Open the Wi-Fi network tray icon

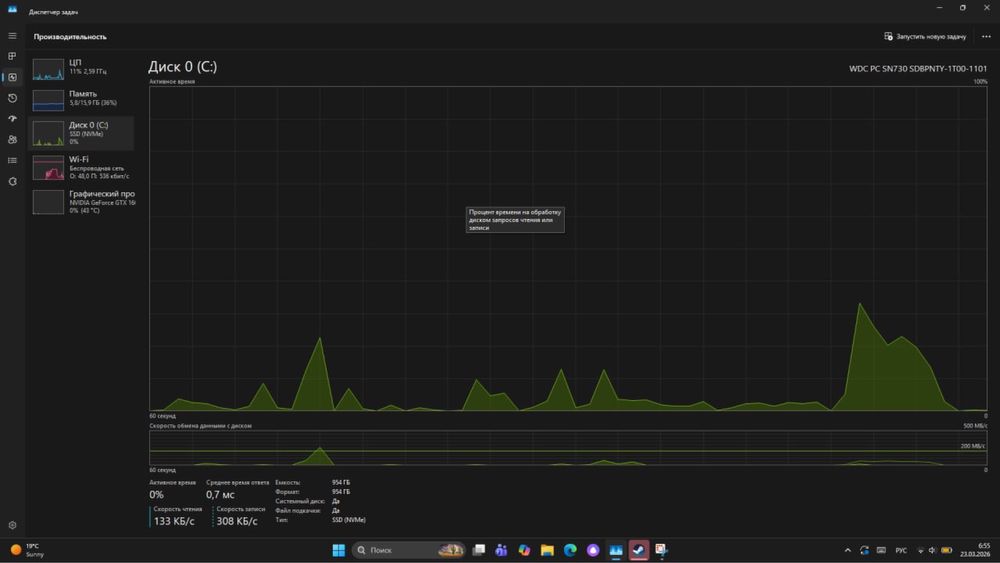[x=920, y=550]
